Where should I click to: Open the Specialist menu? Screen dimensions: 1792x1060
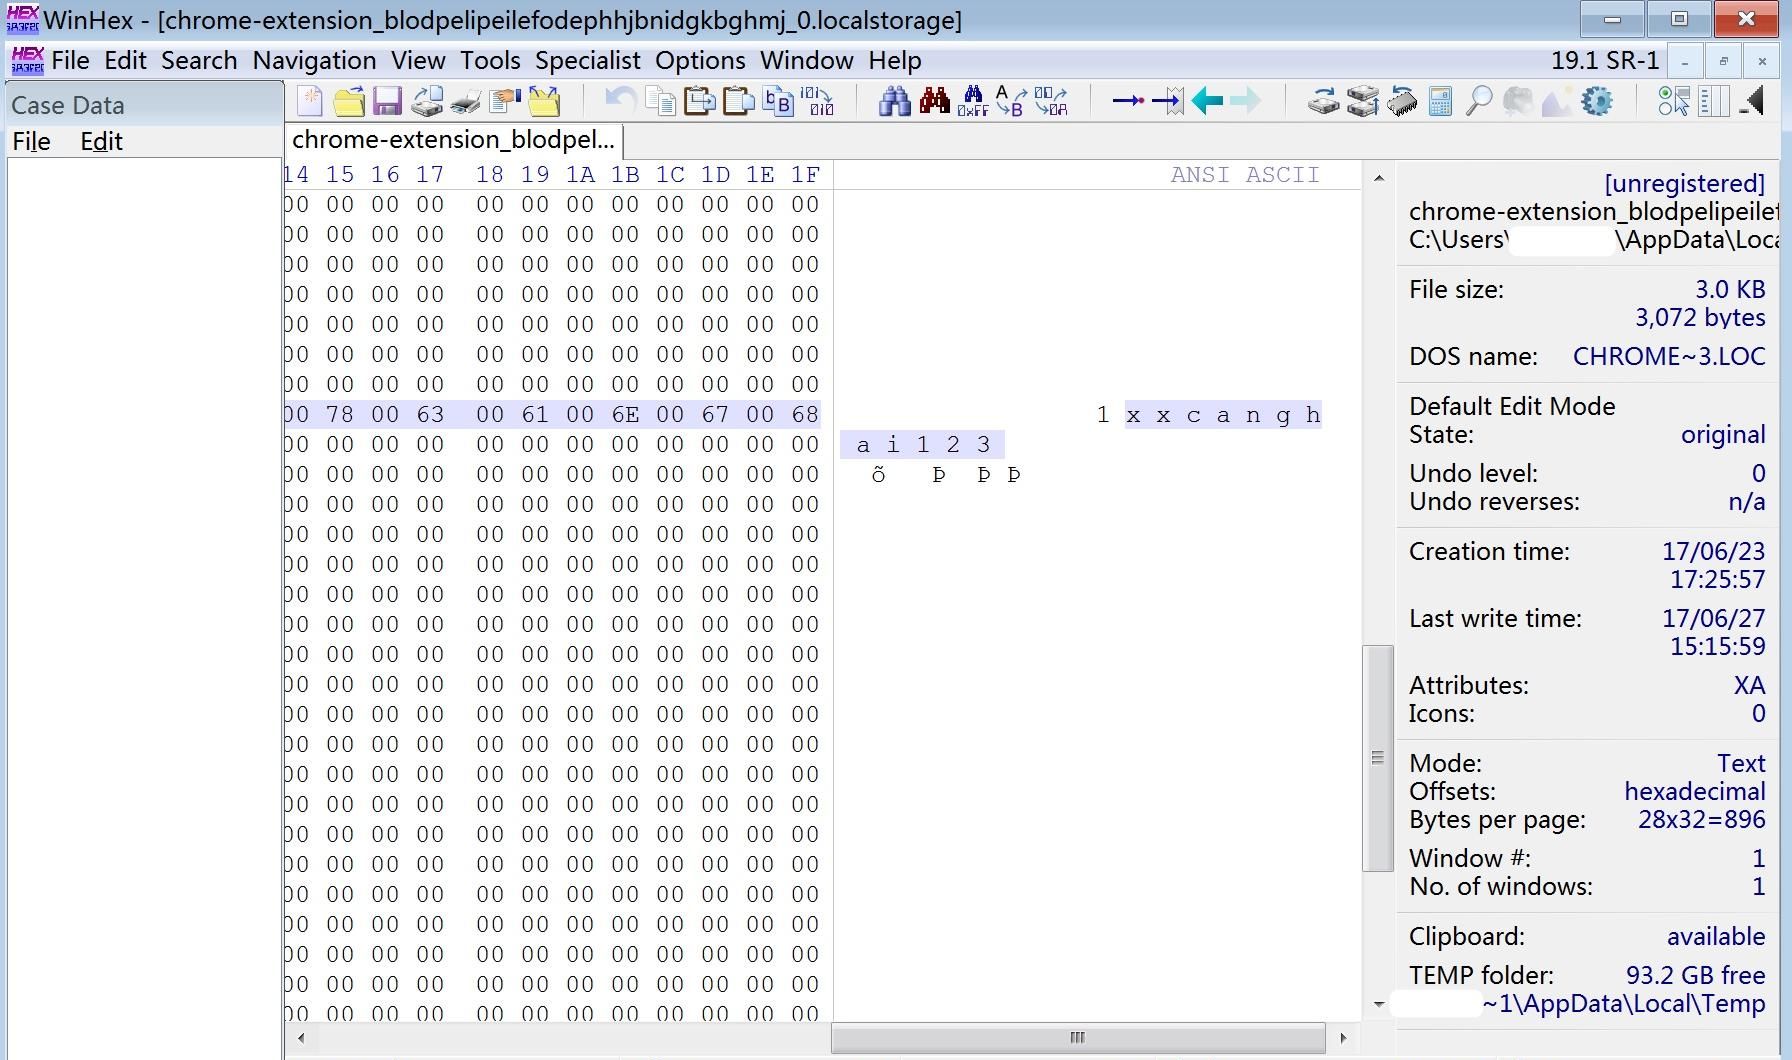588,61
